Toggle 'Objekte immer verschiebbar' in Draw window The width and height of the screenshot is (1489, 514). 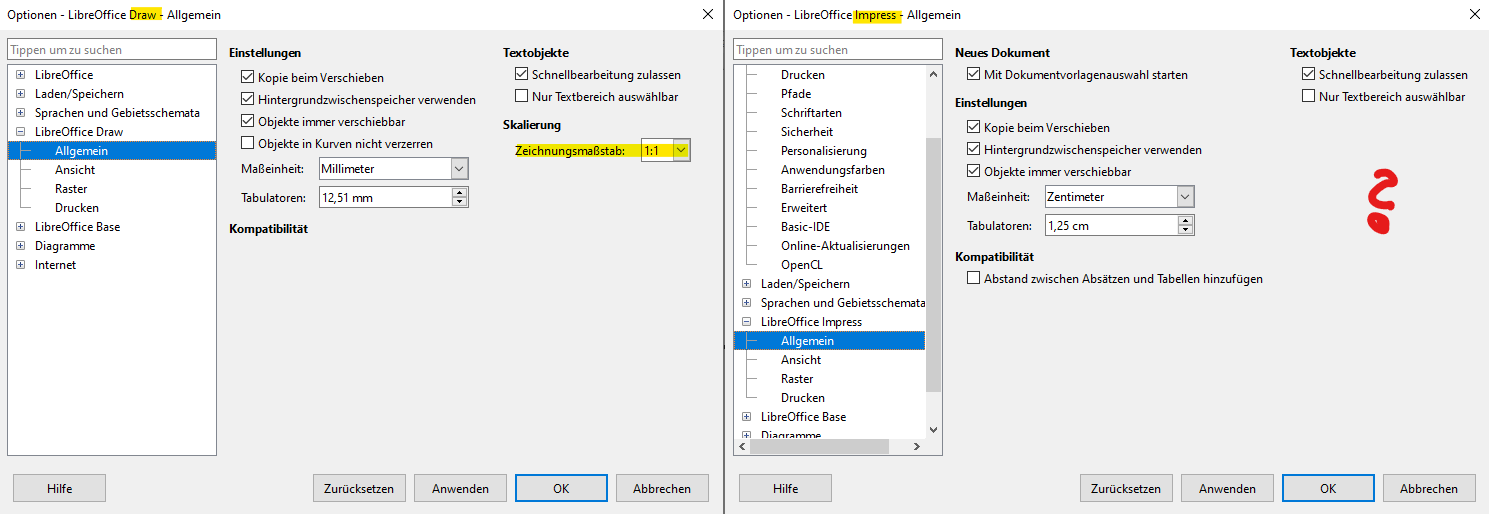pos(248,121)
